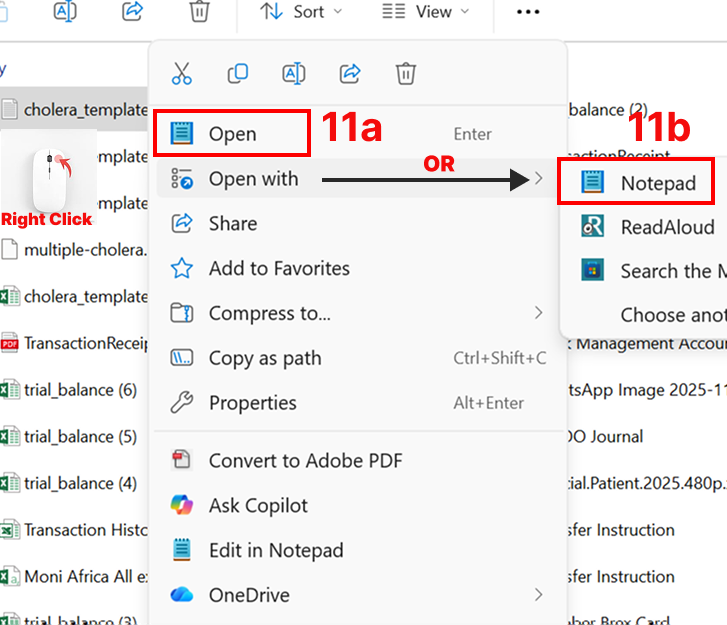Choose Ask Copilot

tap(357, 505)
